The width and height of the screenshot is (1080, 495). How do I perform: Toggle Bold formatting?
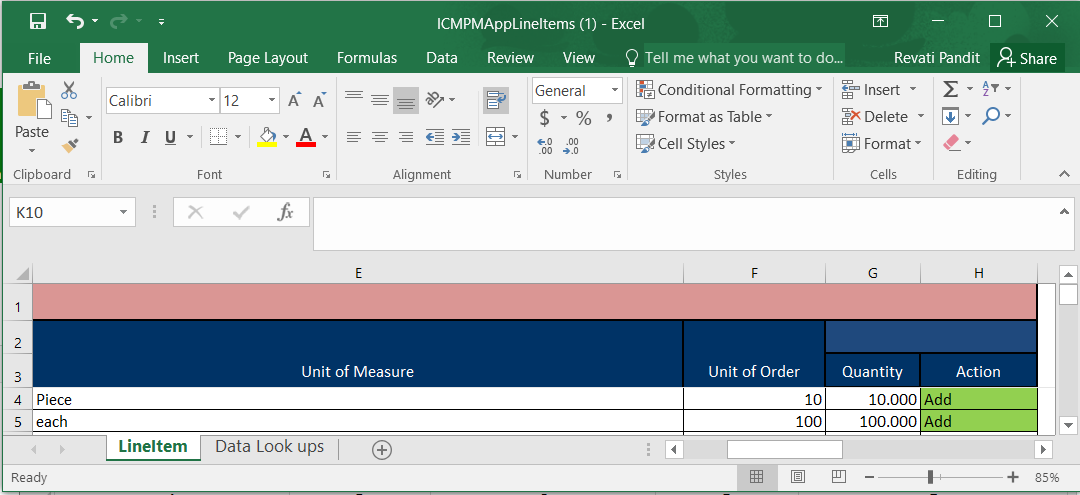point(118,137)
